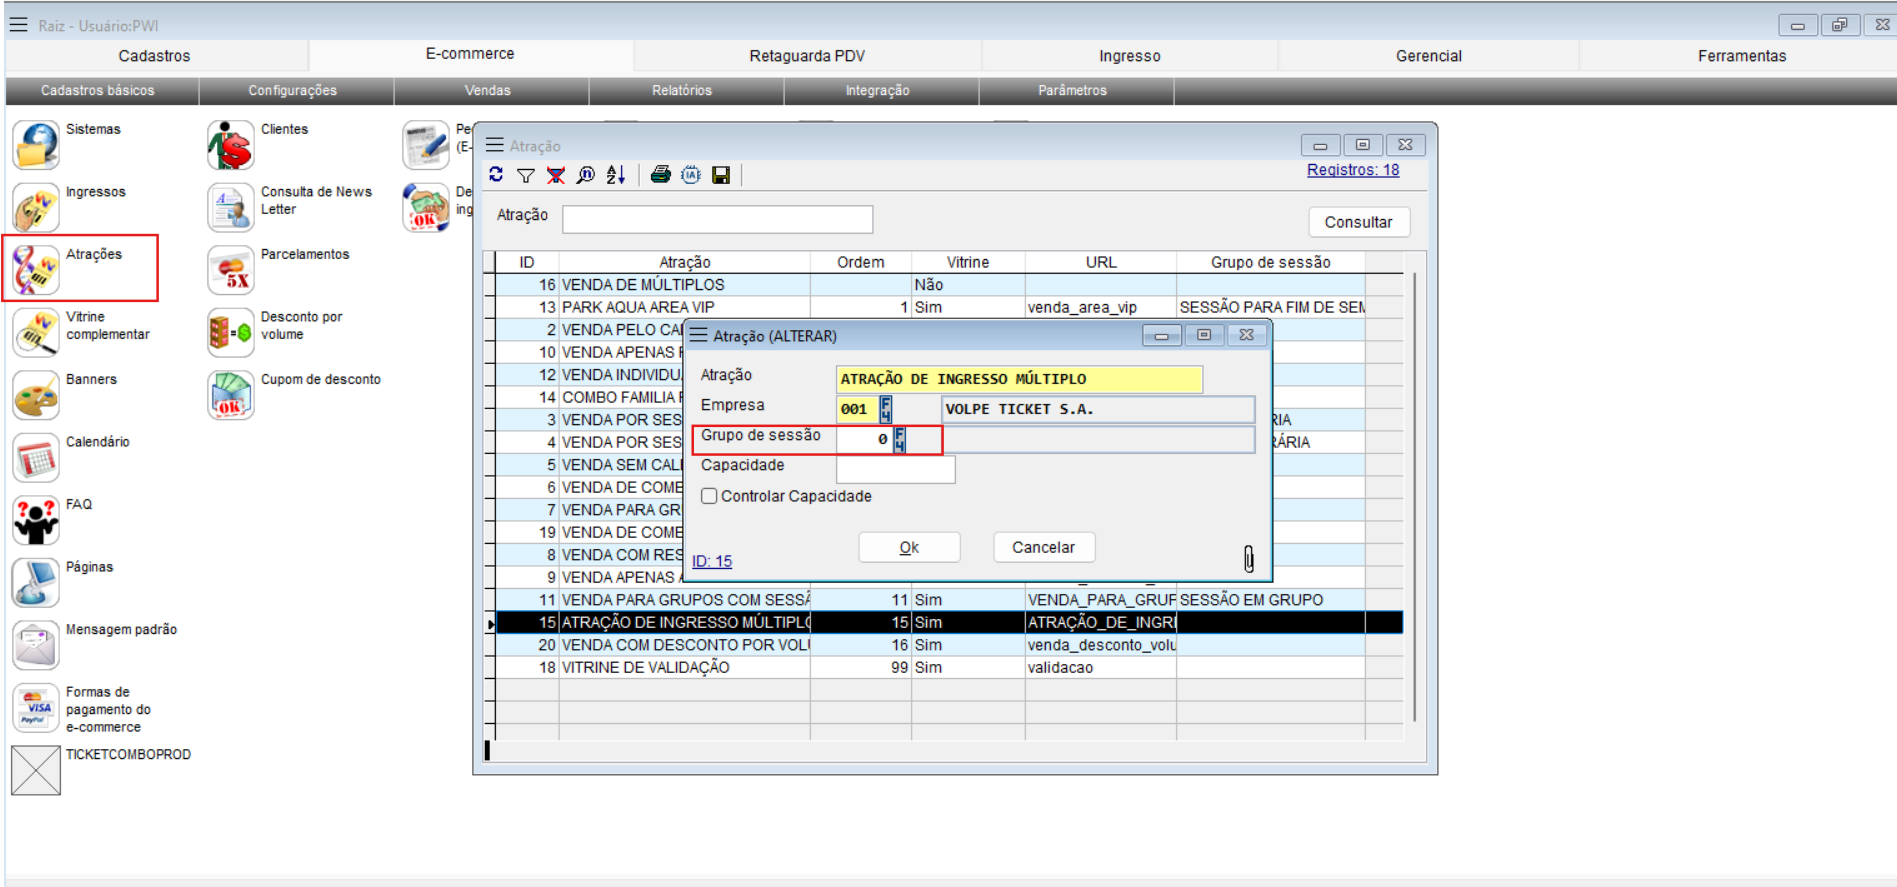The width and height of the screenshot is (1897, 887).
Task: Click the printer icon in toolbar
Action: (x=660, y=175)
